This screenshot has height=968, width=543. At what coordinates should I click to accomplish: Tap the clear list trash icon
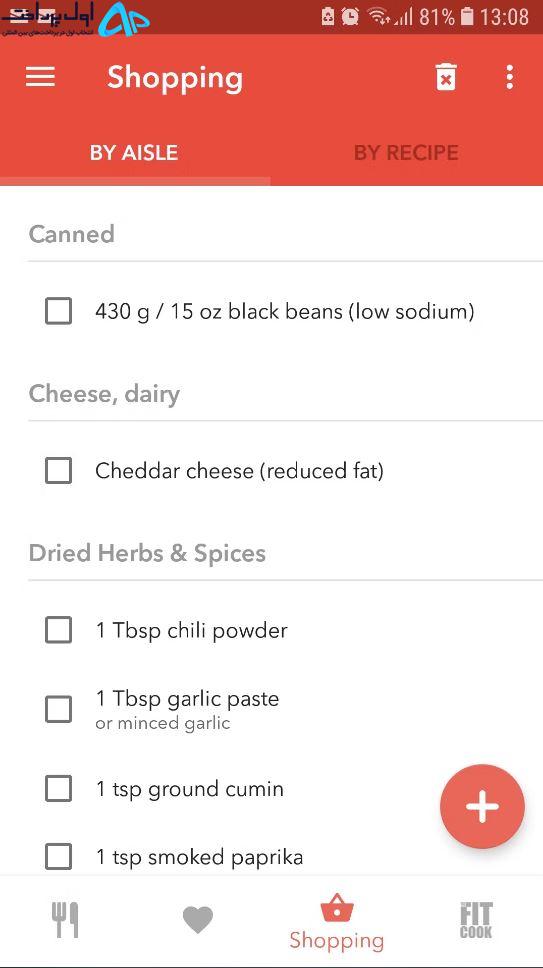(x=446, y=77)
